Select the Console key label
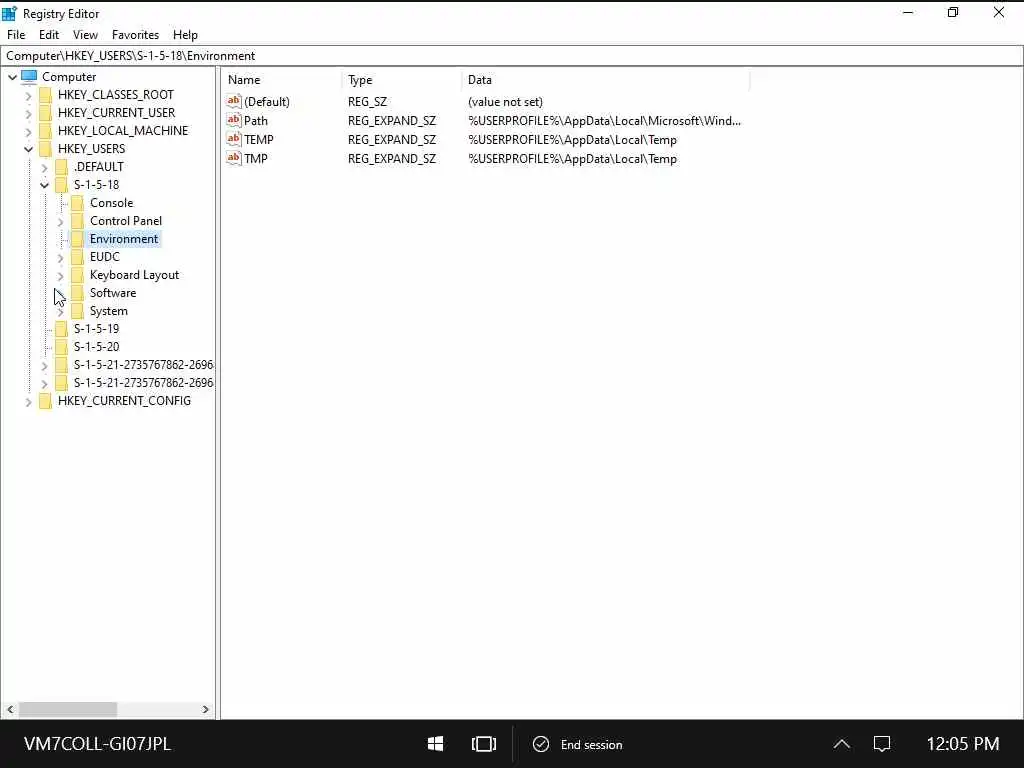Screen dimensions: 1024x768 111,203
